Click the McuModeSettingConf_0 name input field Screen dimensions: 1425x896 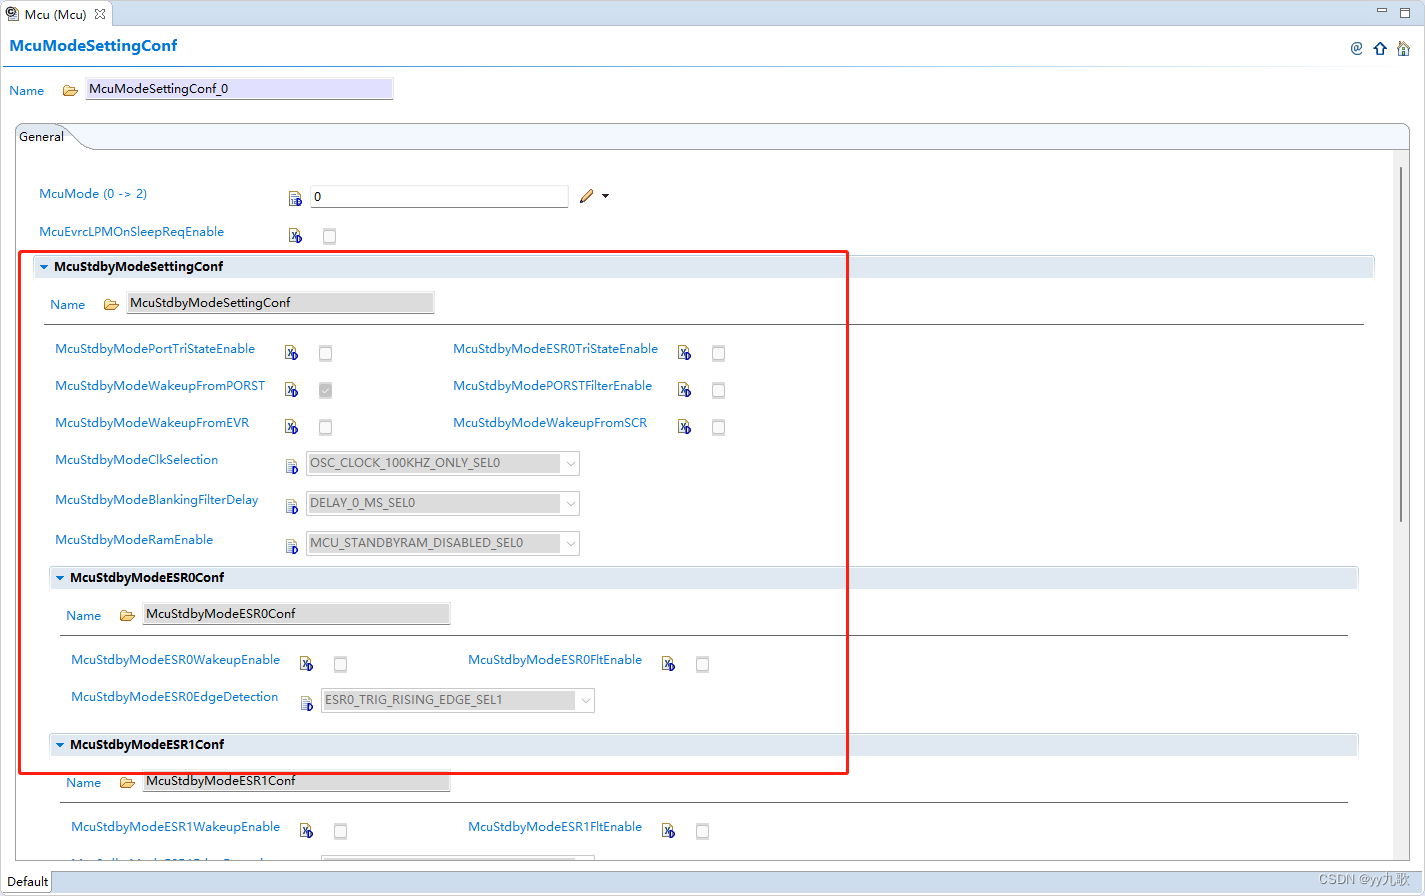click(239, 89)
